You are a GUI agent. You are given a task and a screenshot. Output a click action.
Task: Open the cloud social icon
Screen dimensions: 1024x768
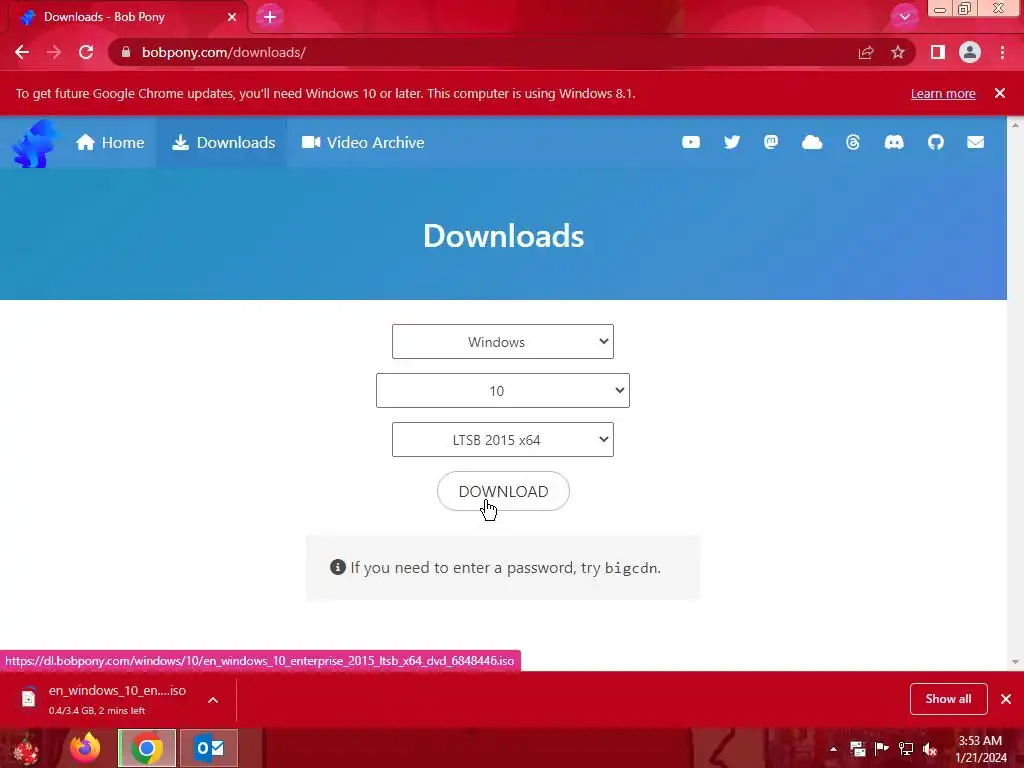pos(812,142)
